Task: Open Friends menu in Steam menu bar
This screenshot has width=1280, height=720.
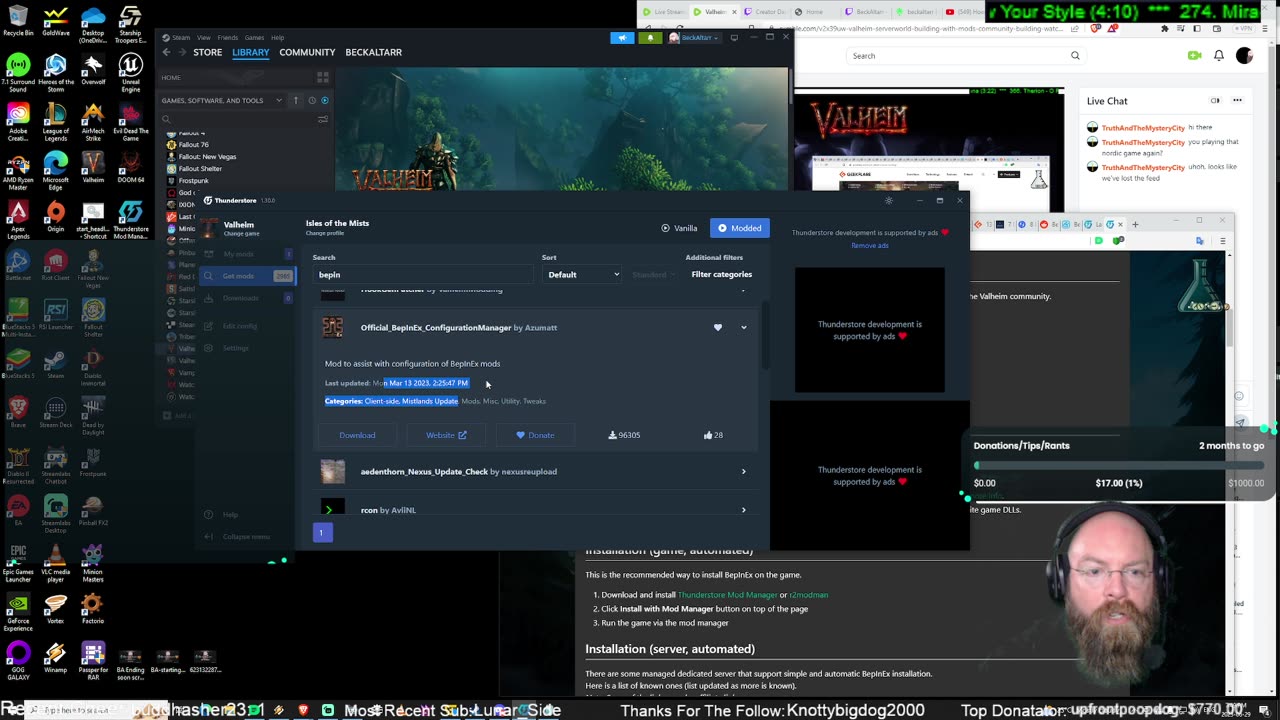Action: point(227,37)
